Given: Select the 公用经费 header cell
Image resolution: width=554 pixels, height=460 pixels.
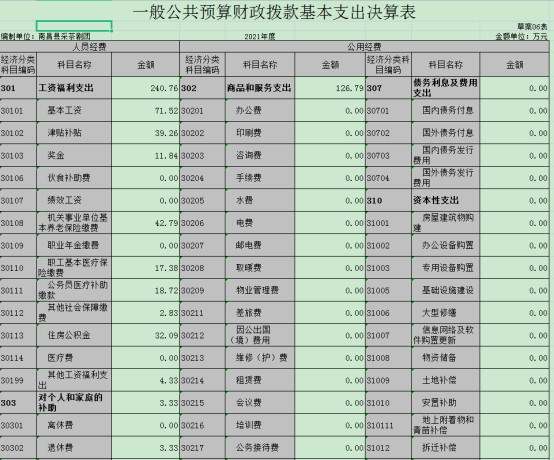Looking at the screenshot, I should pyautogui.click(x=364, y=47).
